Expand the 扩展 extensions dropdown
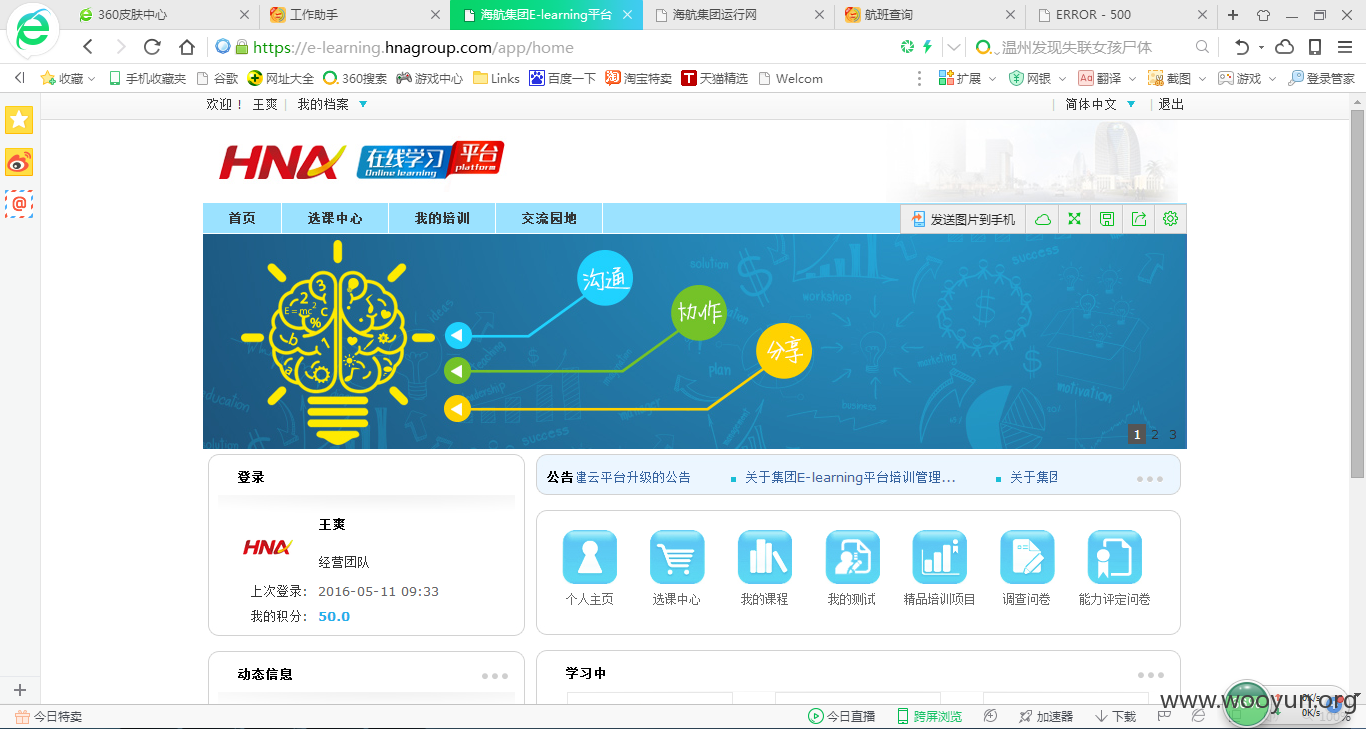Viewport: 1366px width, 729px height. [x=992, y=78]
